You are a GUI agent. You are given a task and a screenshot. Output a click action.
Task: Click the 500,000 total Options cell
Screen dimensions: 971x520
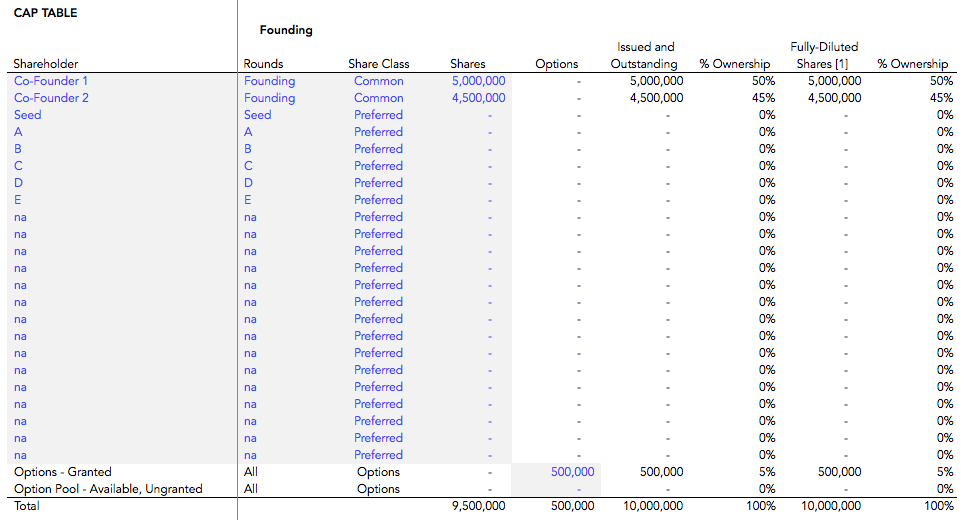coord(572,506)
